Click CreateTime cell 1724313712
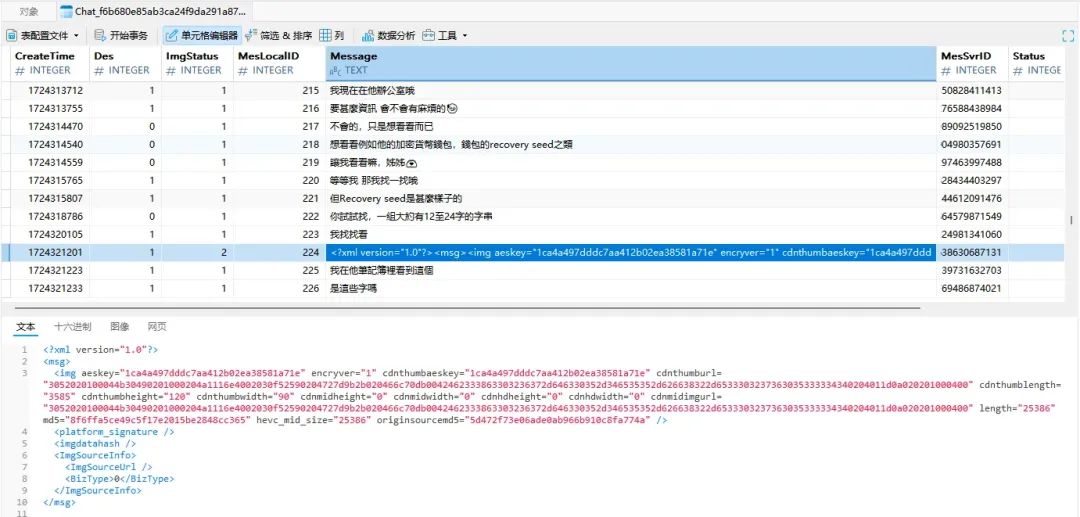Screen dimensions: 1080x517 [50, 90]
